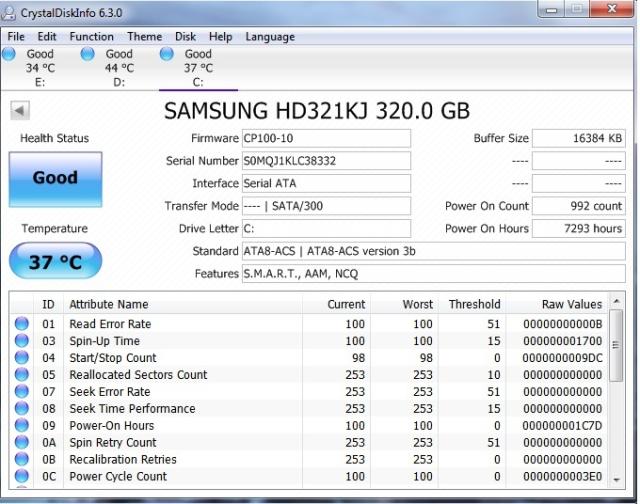
Task: Click status orb for Start/Stop Count
Action: [22, 357]
